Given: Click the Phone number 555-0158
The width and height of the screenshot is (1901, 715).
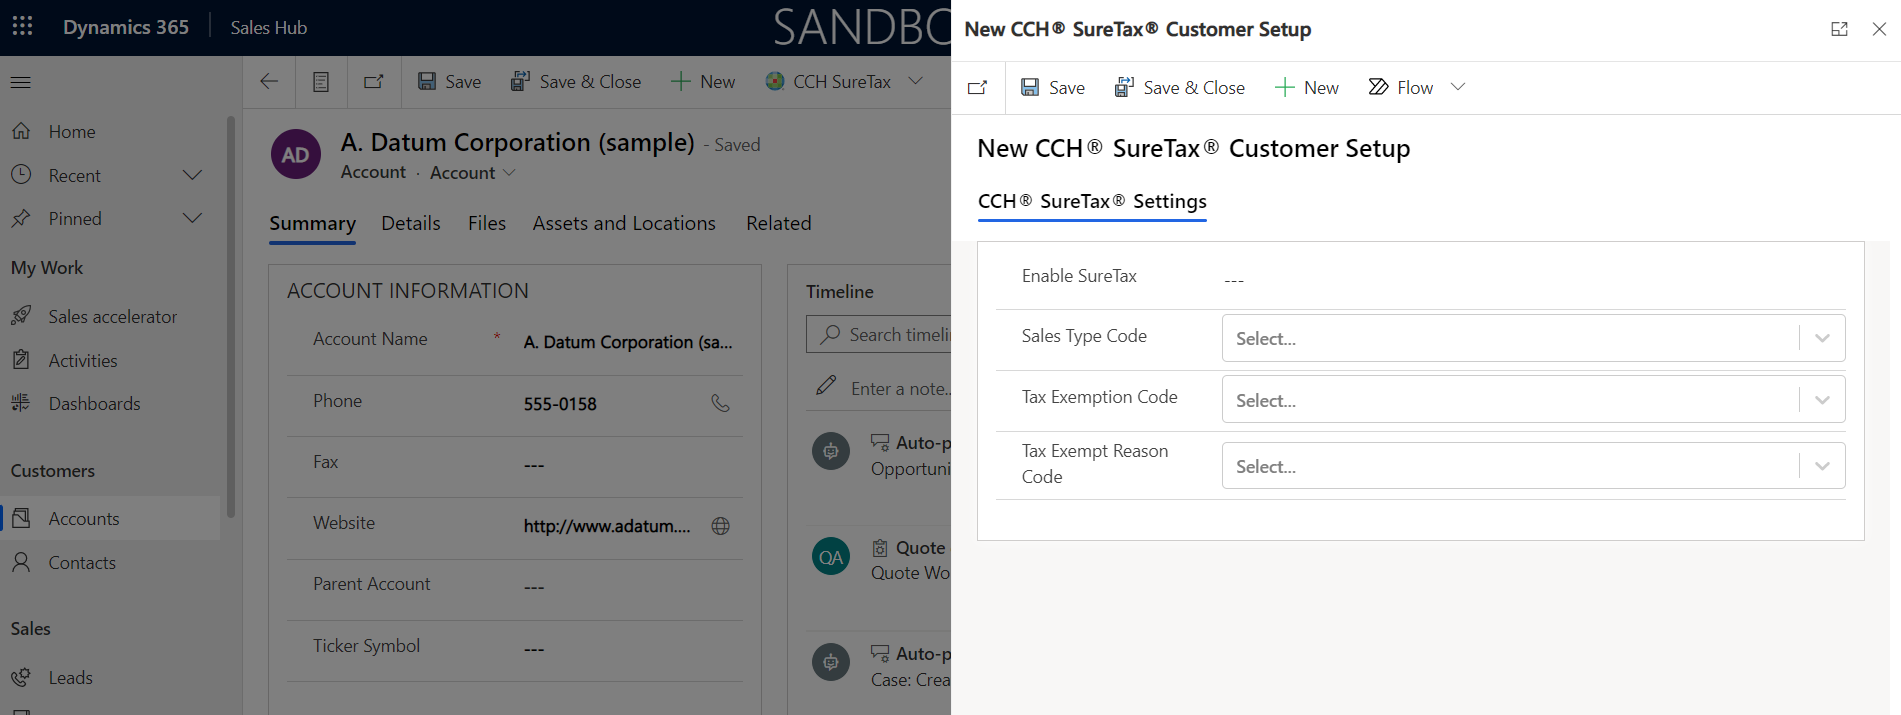Looking at the screenshot, I should click(560, 404).
